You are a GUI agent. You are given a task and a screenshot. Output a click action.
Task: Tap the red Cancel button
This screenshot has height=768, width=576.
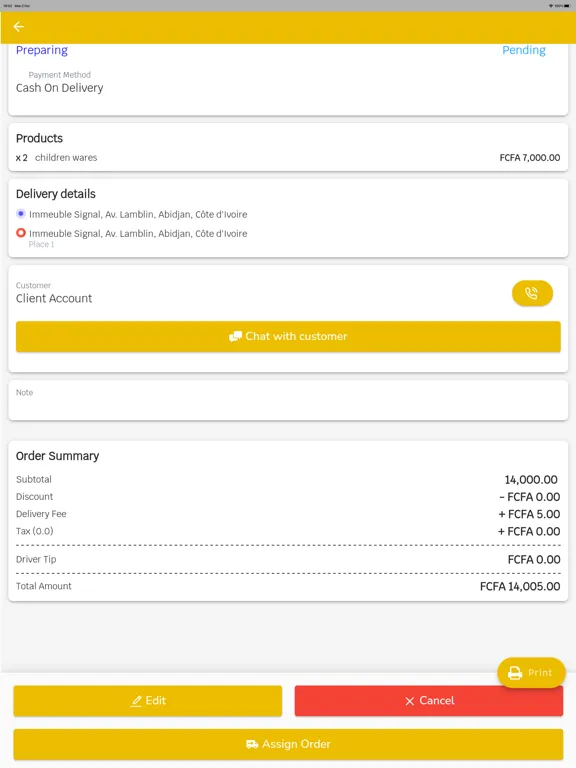pos(429,701)
